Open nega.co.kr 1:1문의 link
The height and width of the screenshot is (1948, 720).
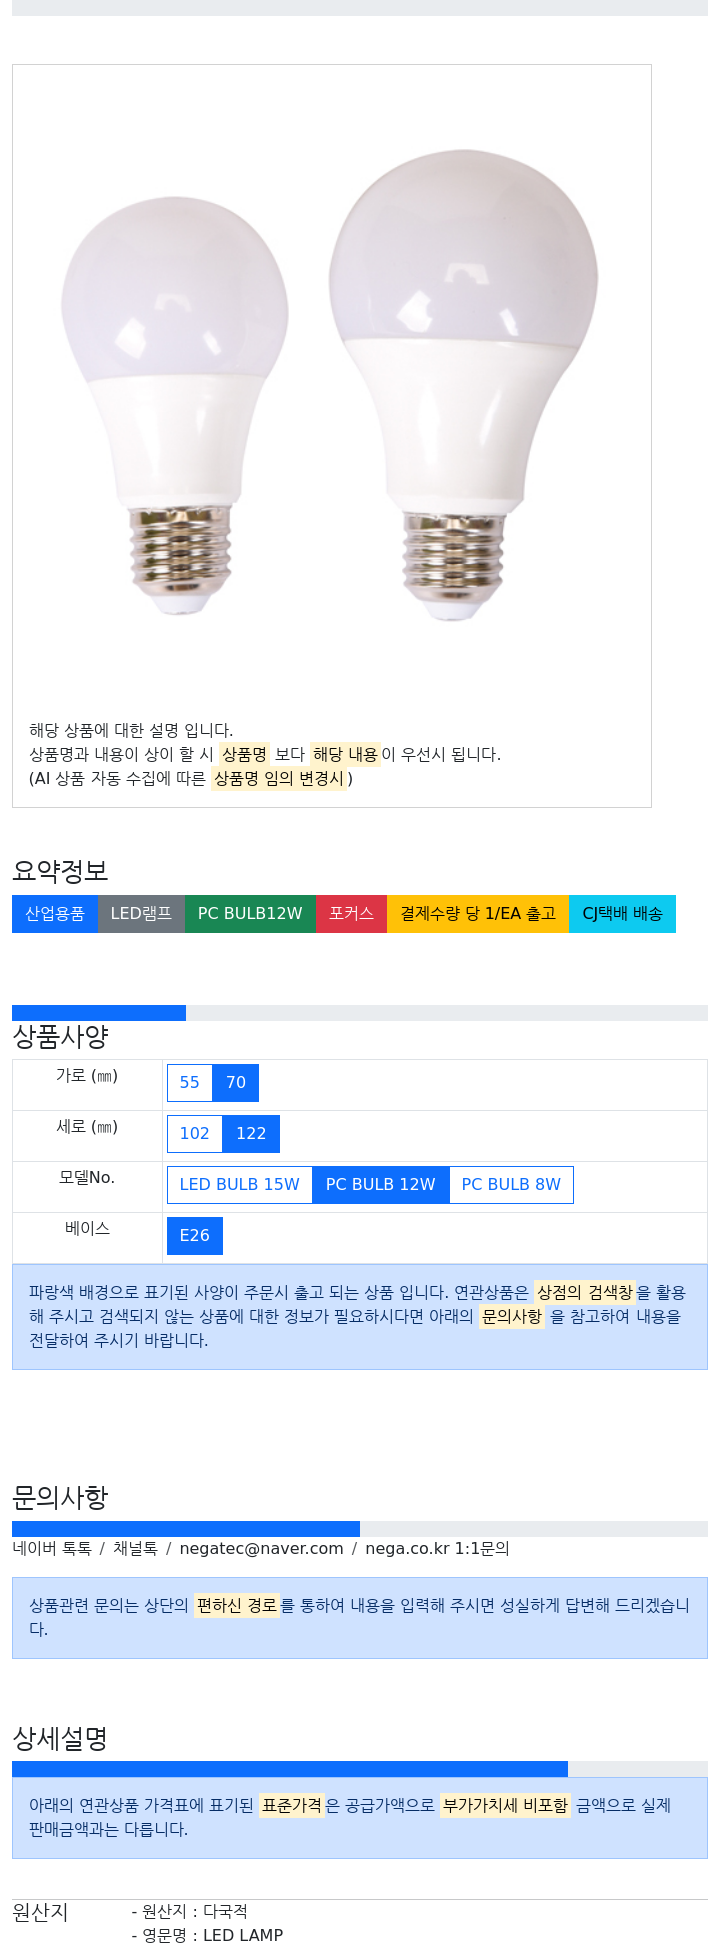click(437, 1549)
